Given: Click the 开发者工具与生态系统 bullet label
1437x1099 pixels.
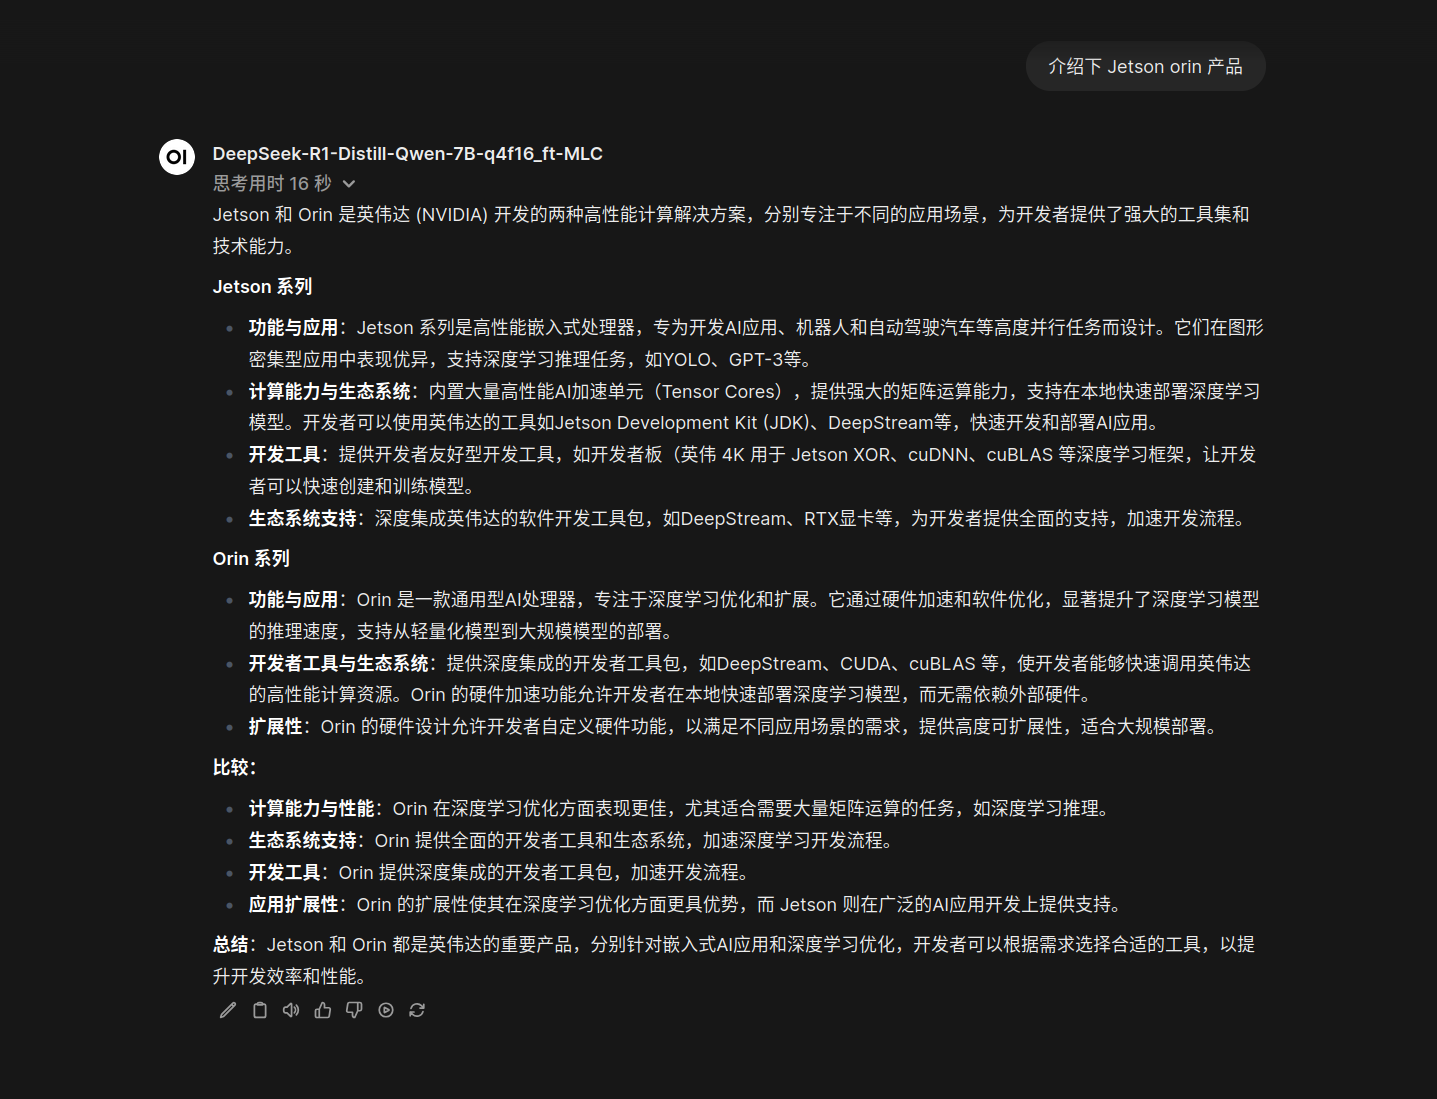Looking at the screenshot, I should (x=339, y=664).
